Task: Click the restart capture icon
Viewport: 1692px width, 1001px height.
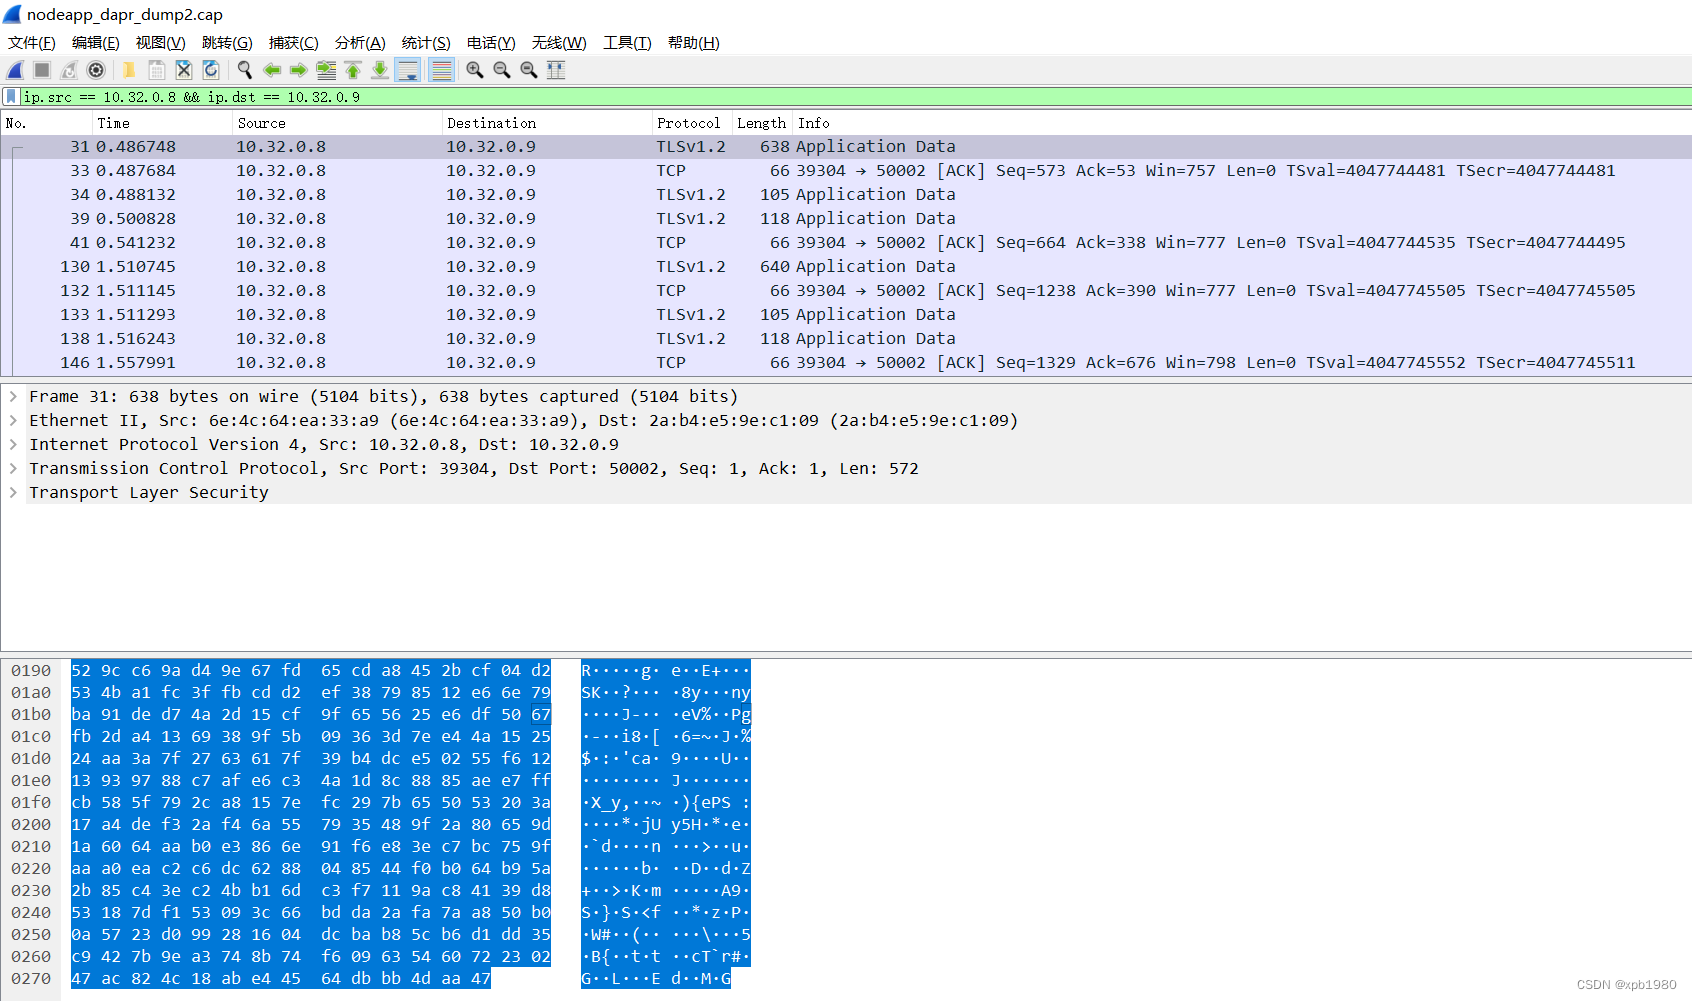Action: 69,70
